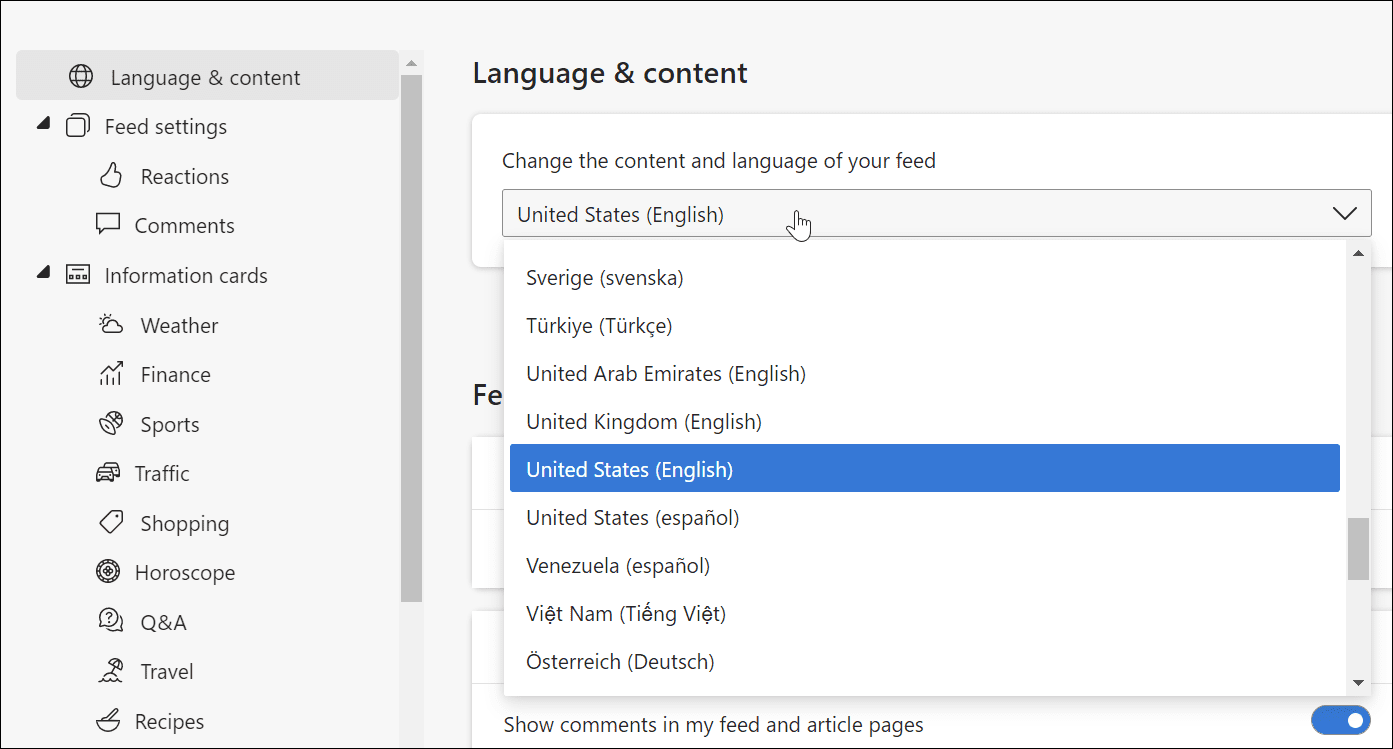Select United Kingdom (English) from the list
This screenshot has width=1393, height=749.
[644, 421]
